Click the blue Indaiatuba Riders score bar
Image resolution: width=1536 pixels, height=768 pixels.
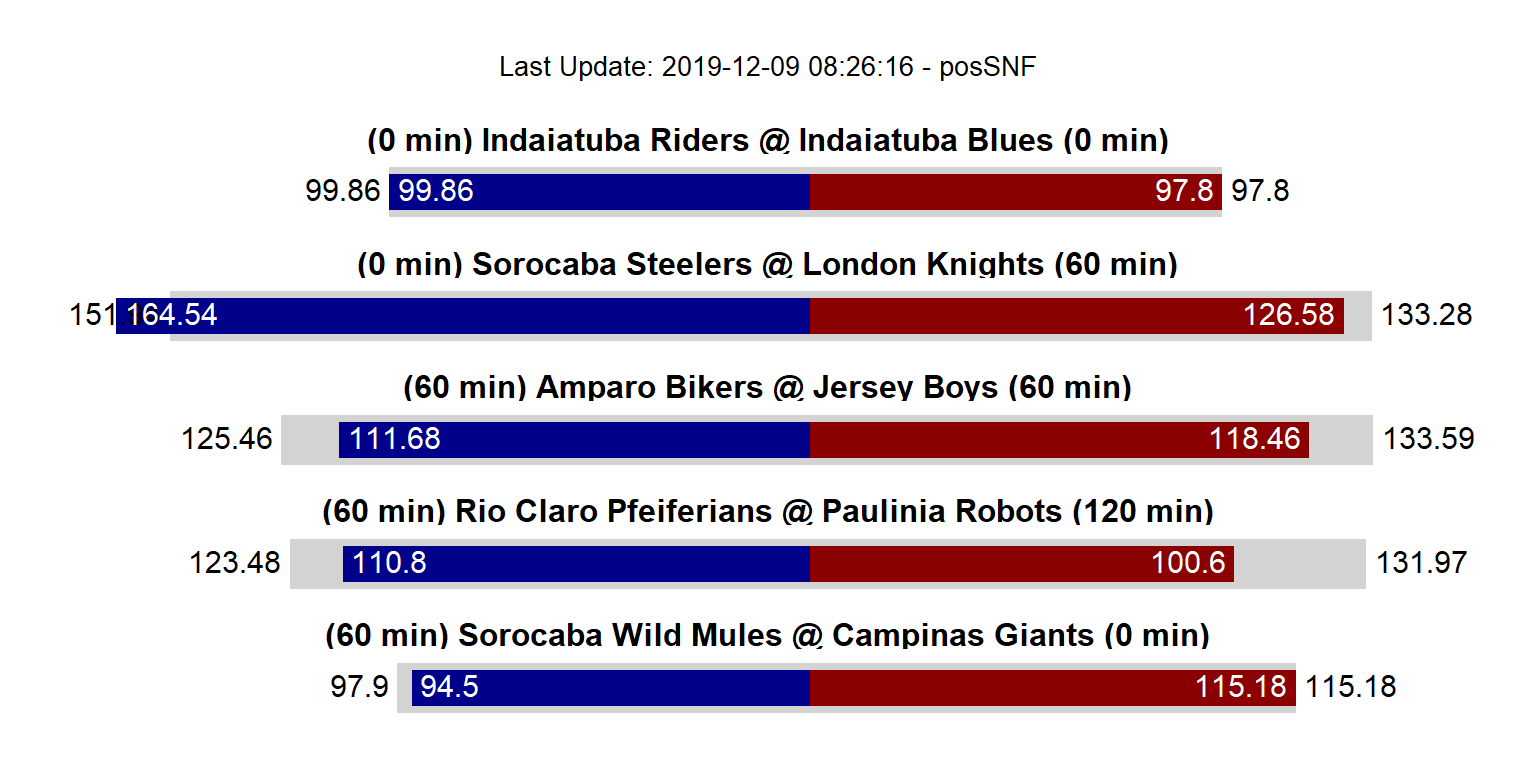click(x=600, y=192)
